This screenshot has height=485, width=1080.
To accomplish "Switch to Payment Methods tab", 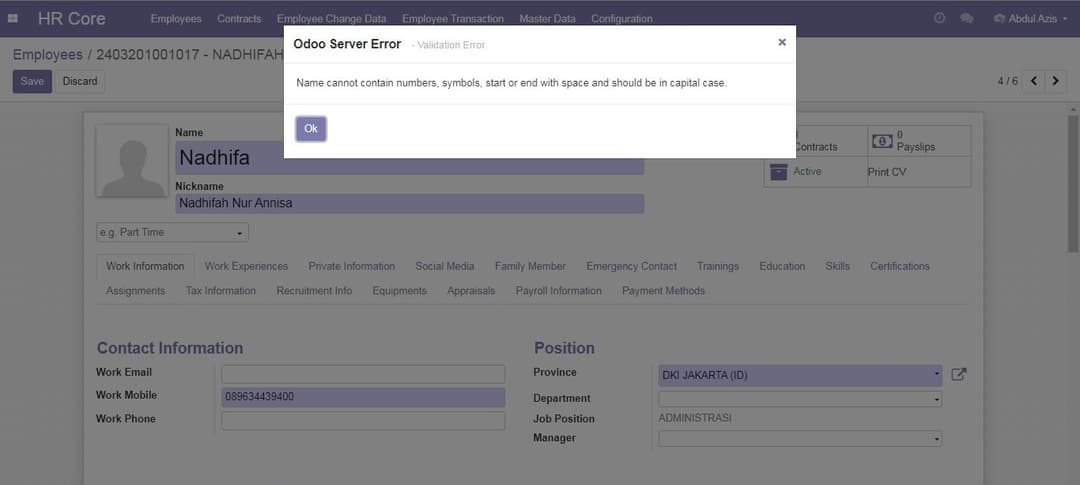I will tap(663, 291).
